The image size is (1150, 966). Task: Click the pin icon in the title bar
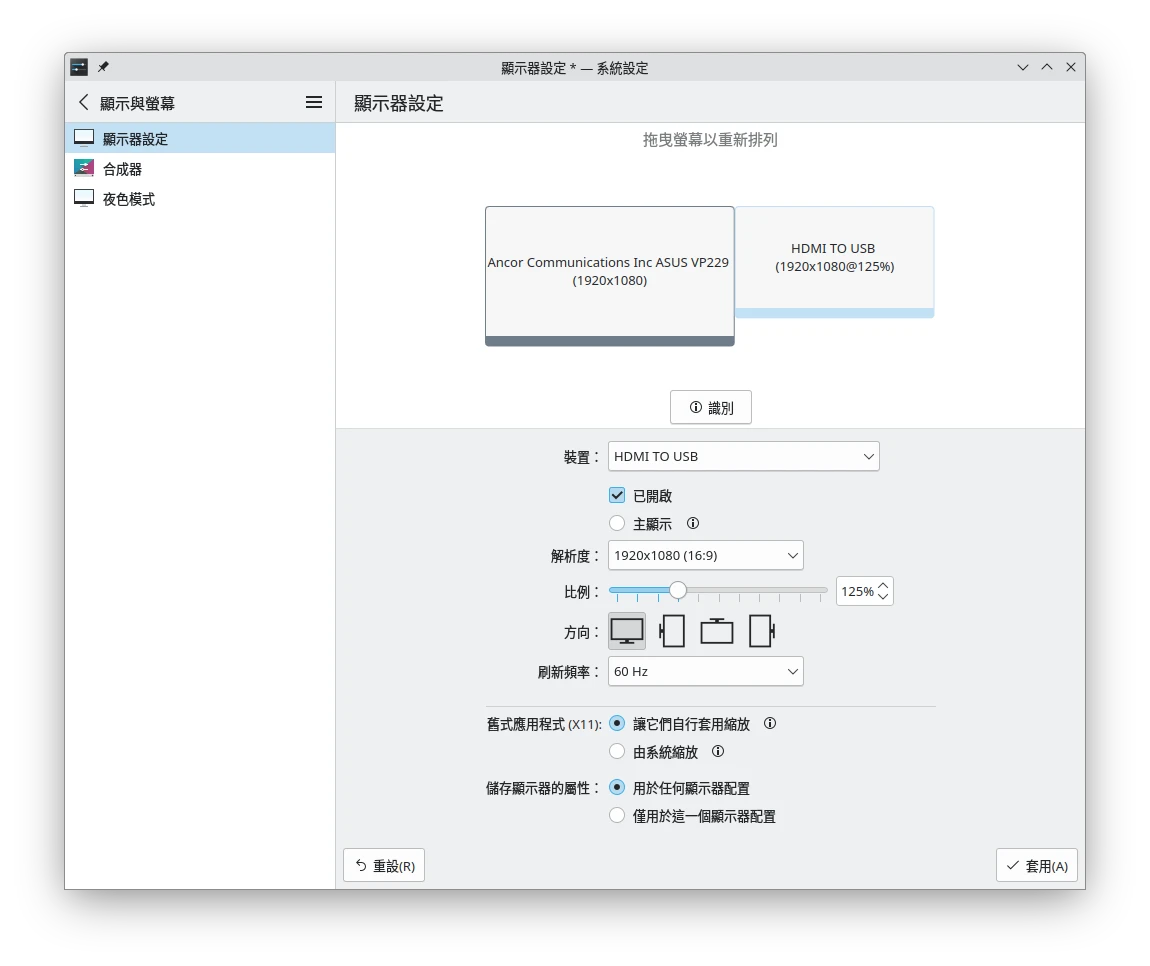pyautogui.click(x=103, y=67)
